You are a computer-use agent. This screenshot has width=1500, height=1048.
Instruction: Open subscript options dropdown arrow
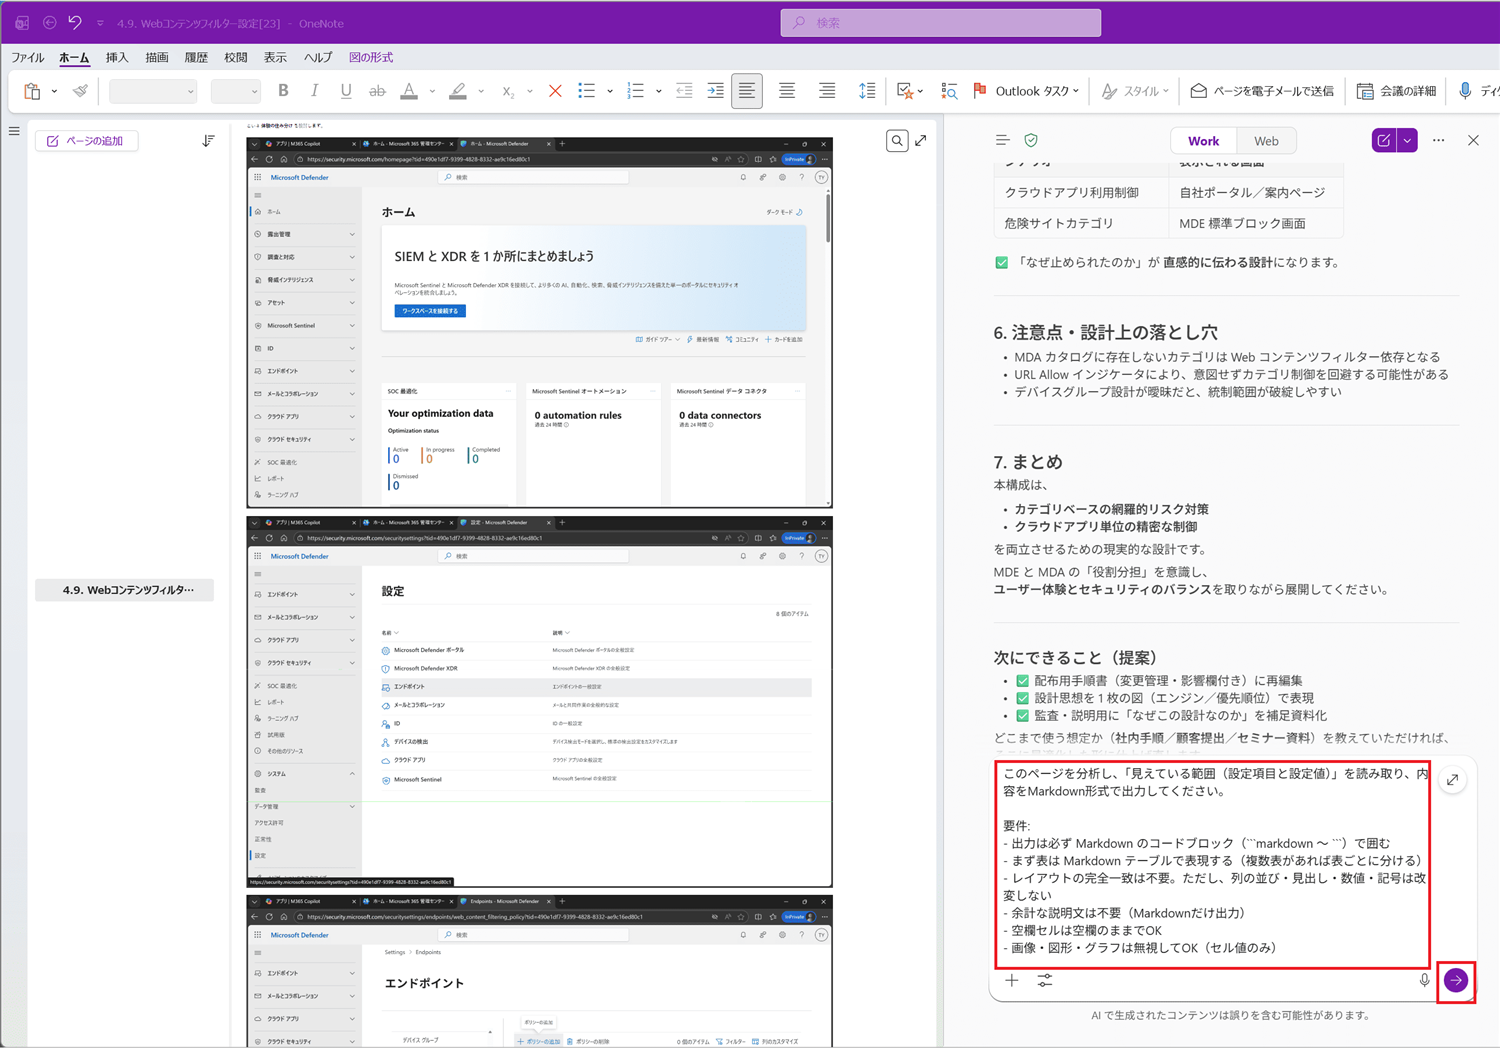pyautogui.click(x=530, y=91)
